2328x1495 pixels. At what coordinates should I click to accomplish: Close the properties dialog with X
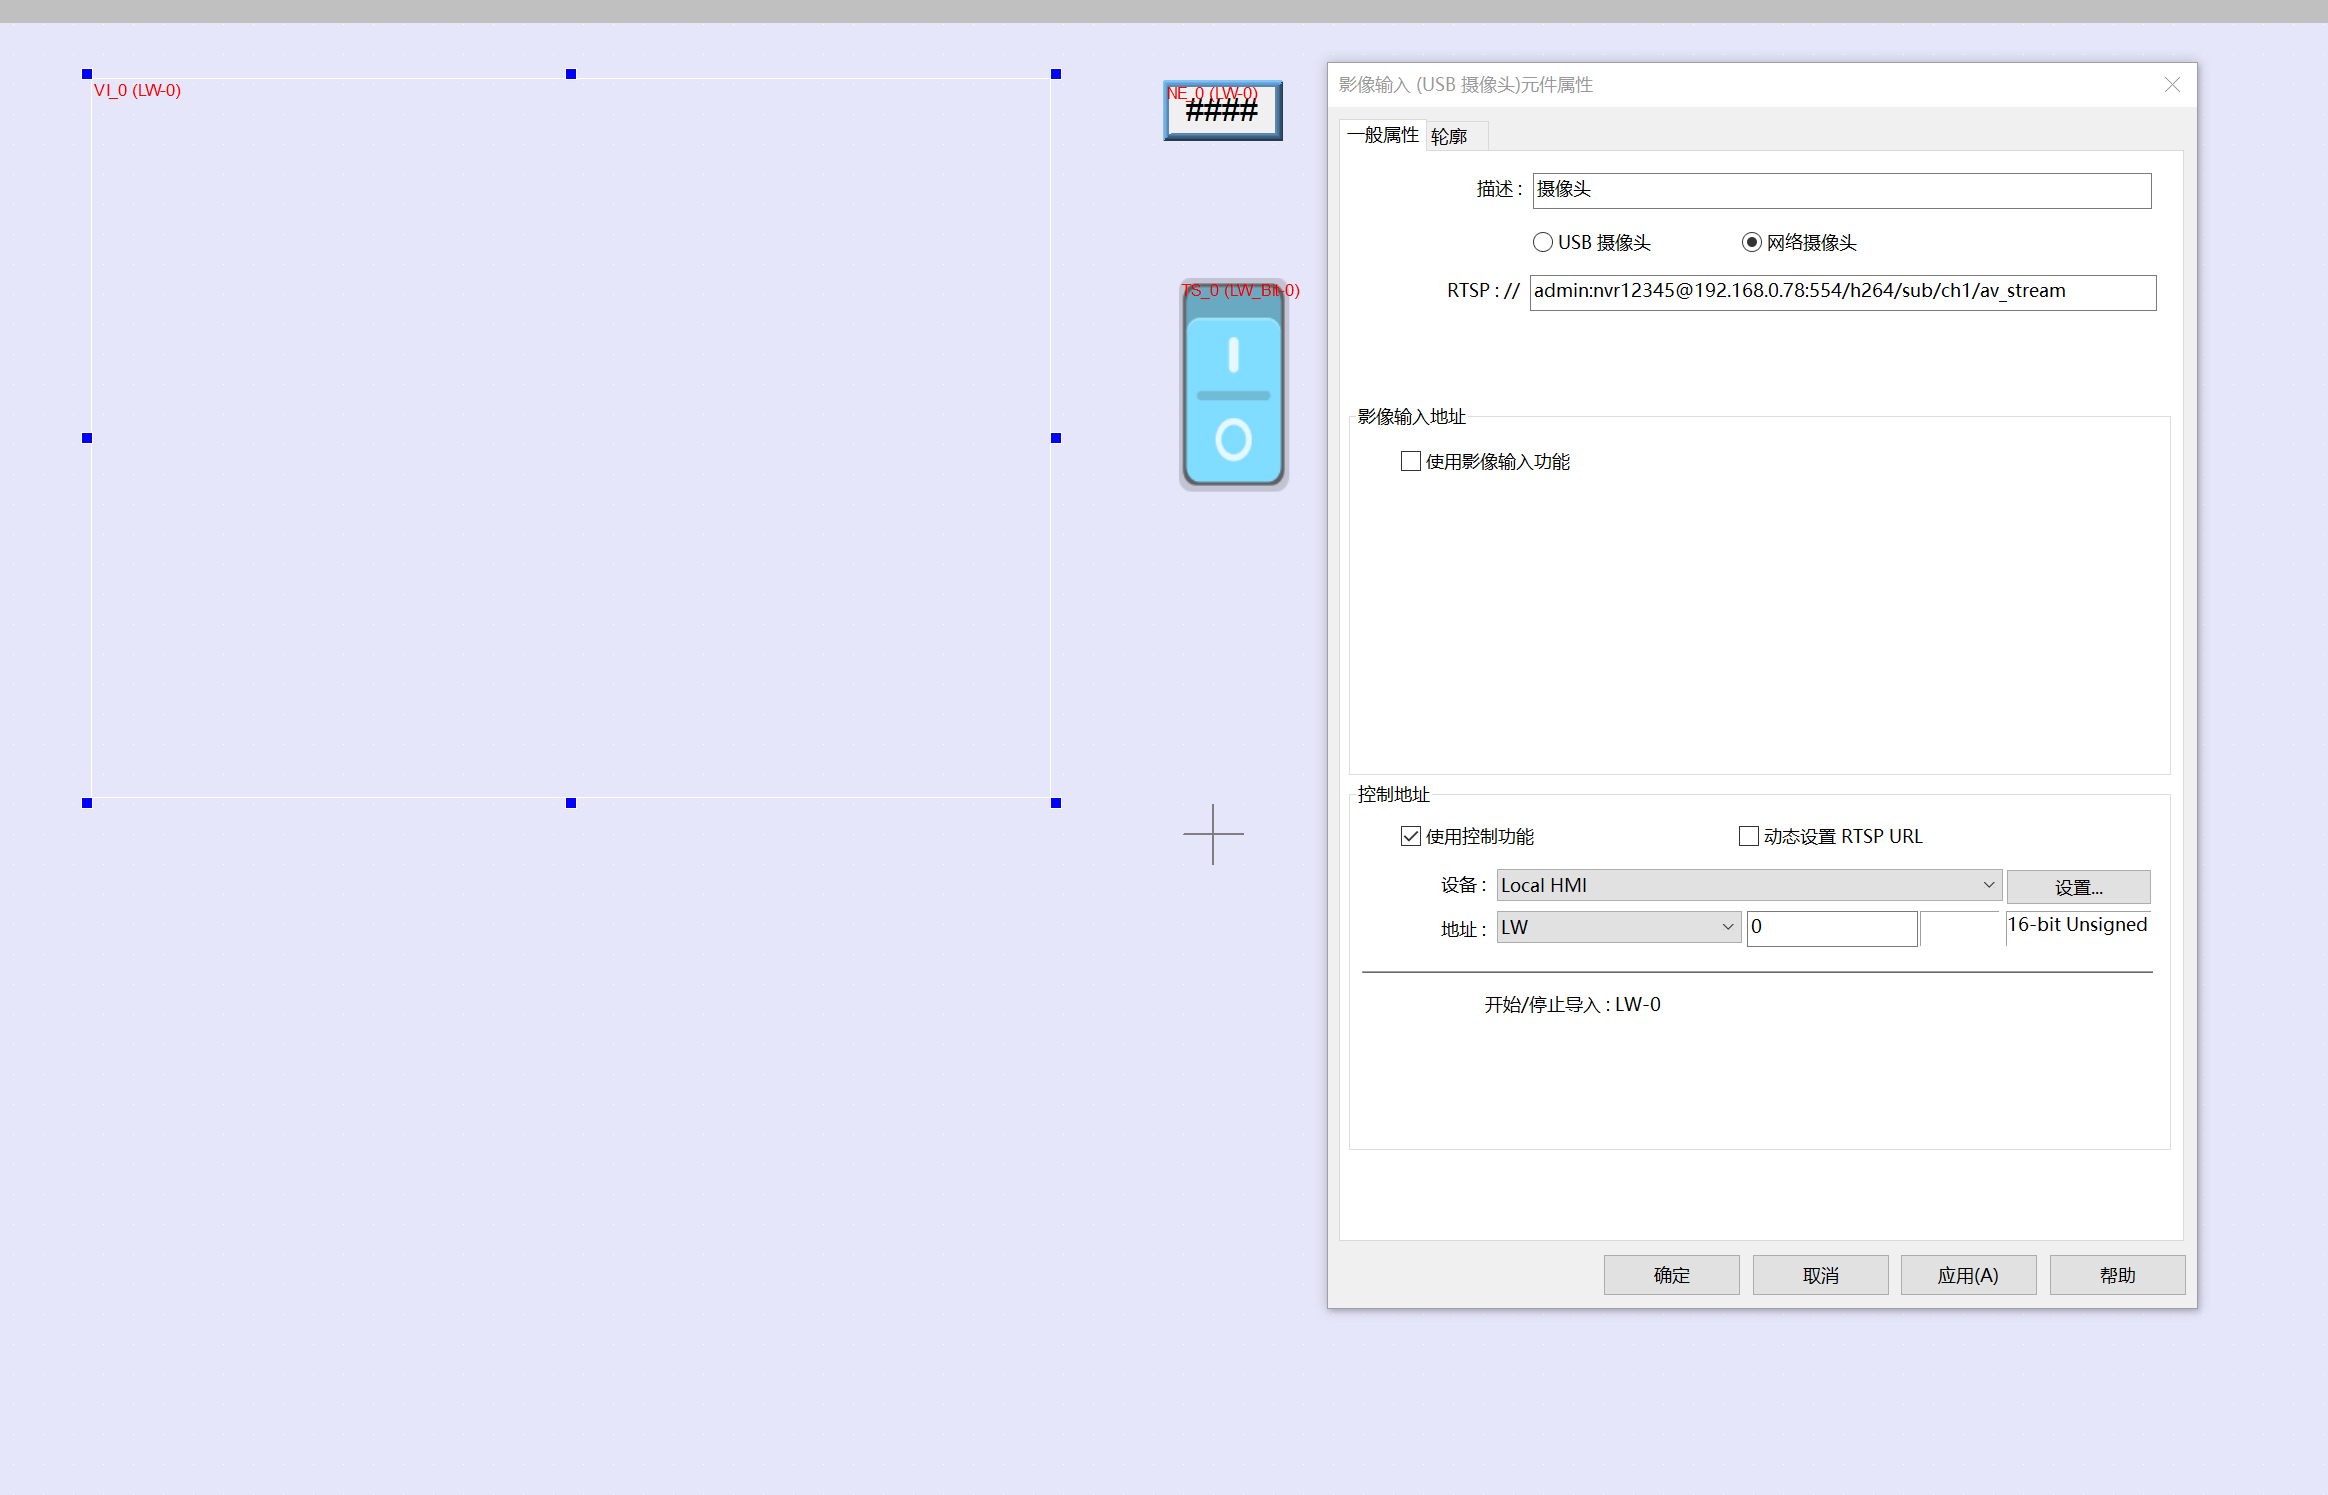point(2172,85)
